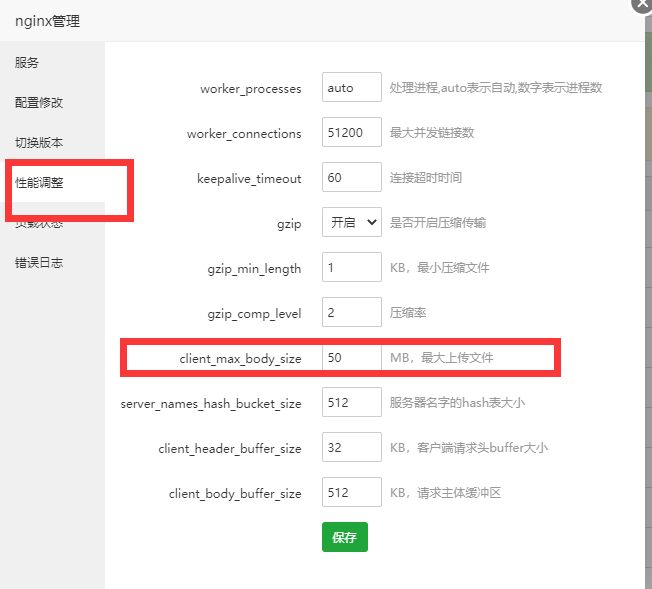Open the gzip 开启 dropdown
Image resolution: width=652 pixels, height=589 pixels.
tap(351, 222)
